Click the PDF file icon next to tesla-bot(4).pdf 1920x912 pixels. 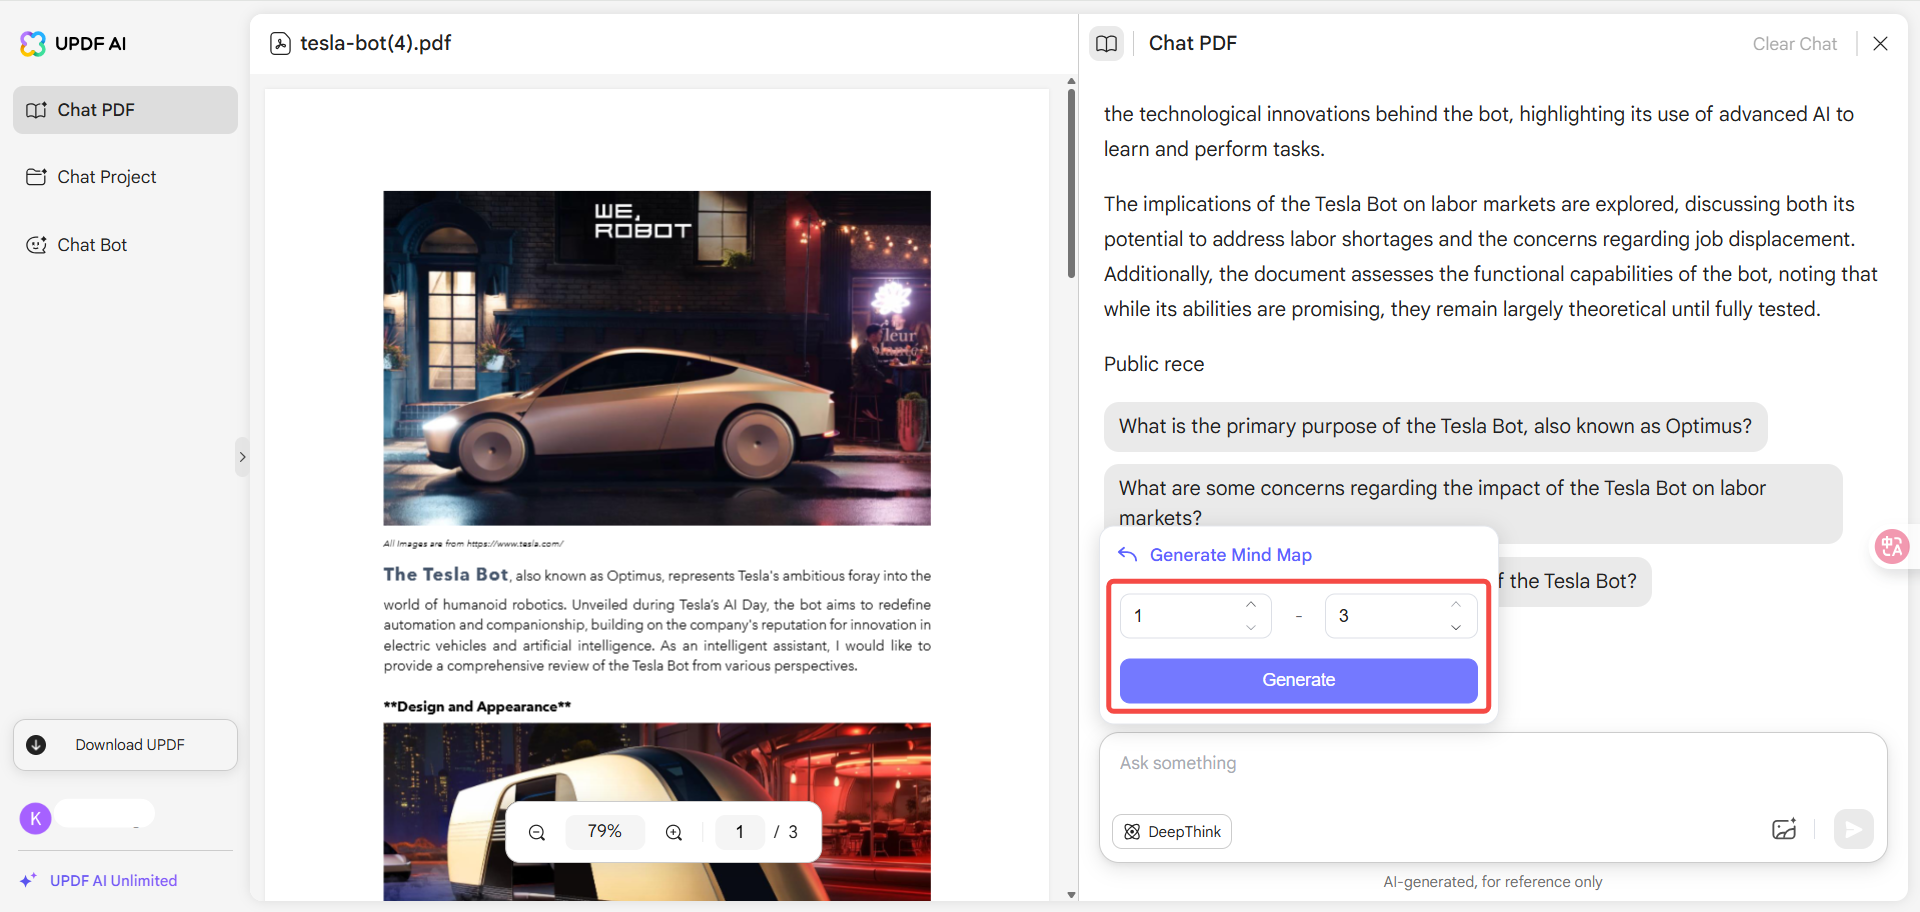tap(280, 43)
